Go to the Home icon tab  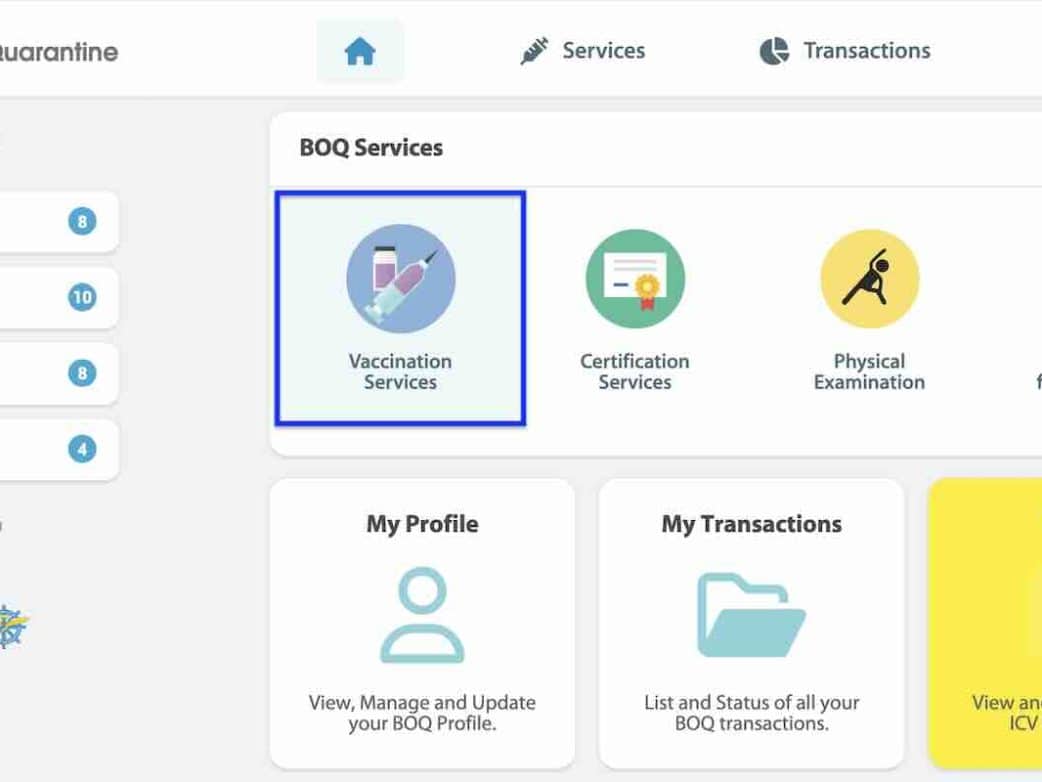coord(360,51)
